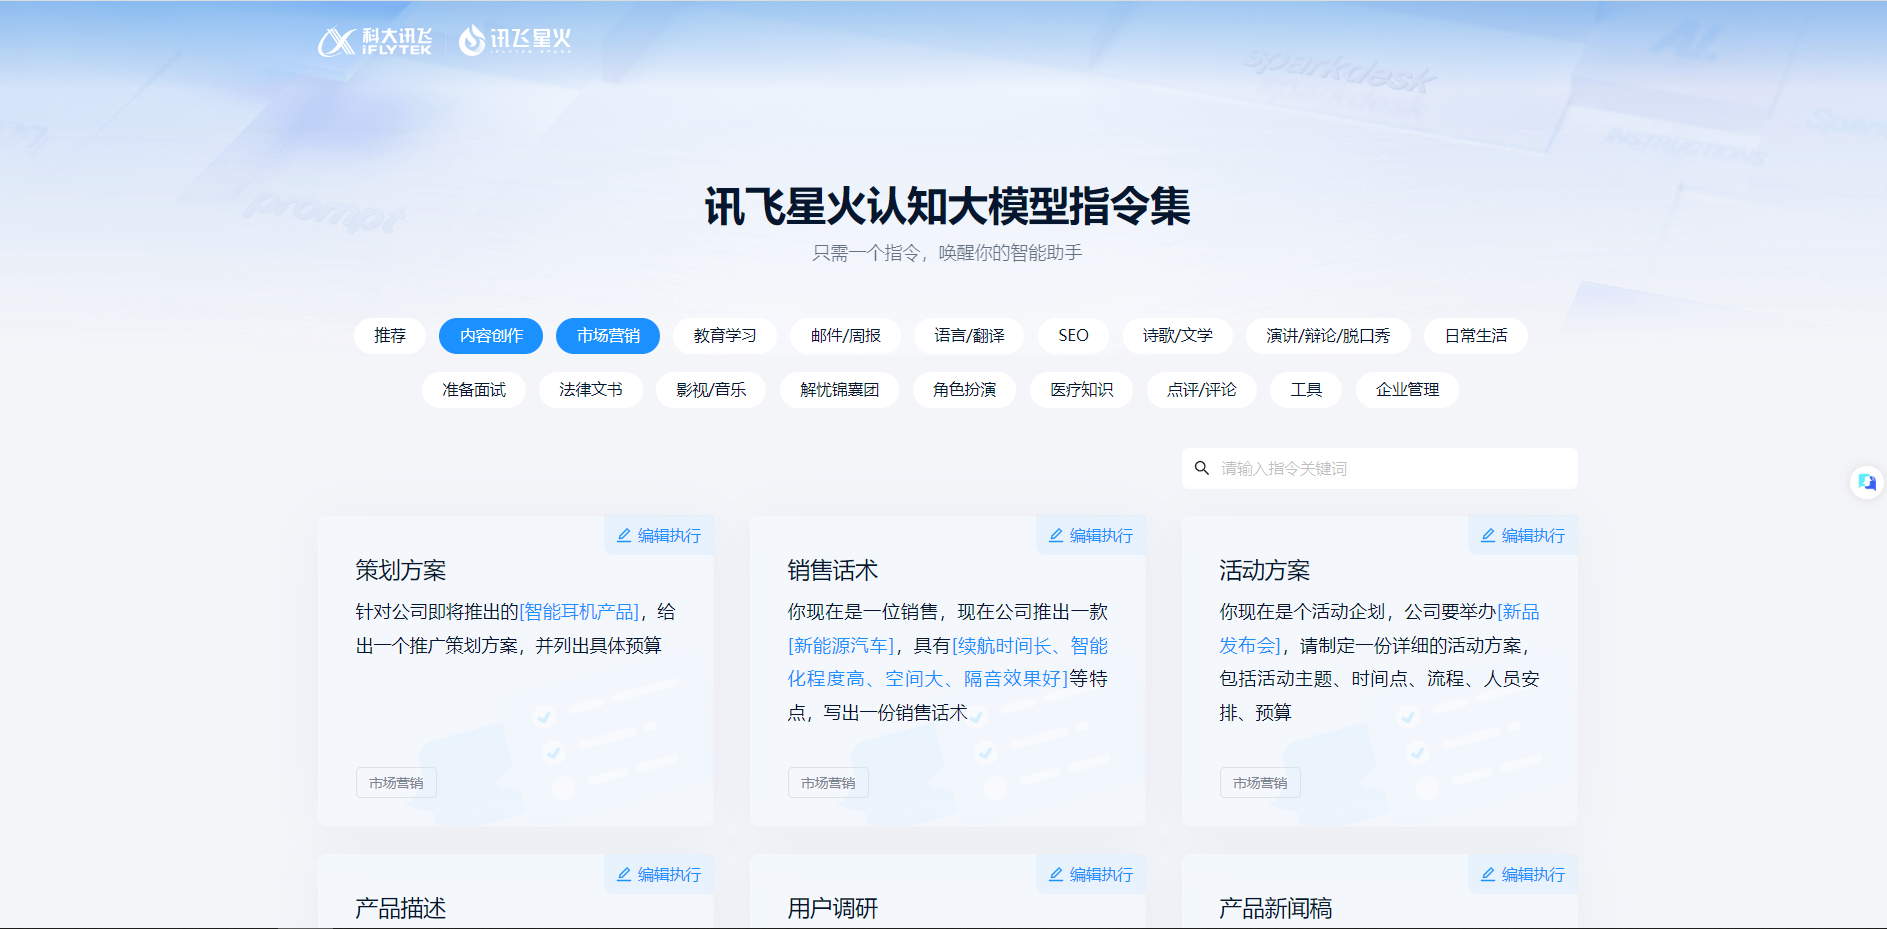
Task: Toggle the 内容创作 category filter
Action: point(491,336)
